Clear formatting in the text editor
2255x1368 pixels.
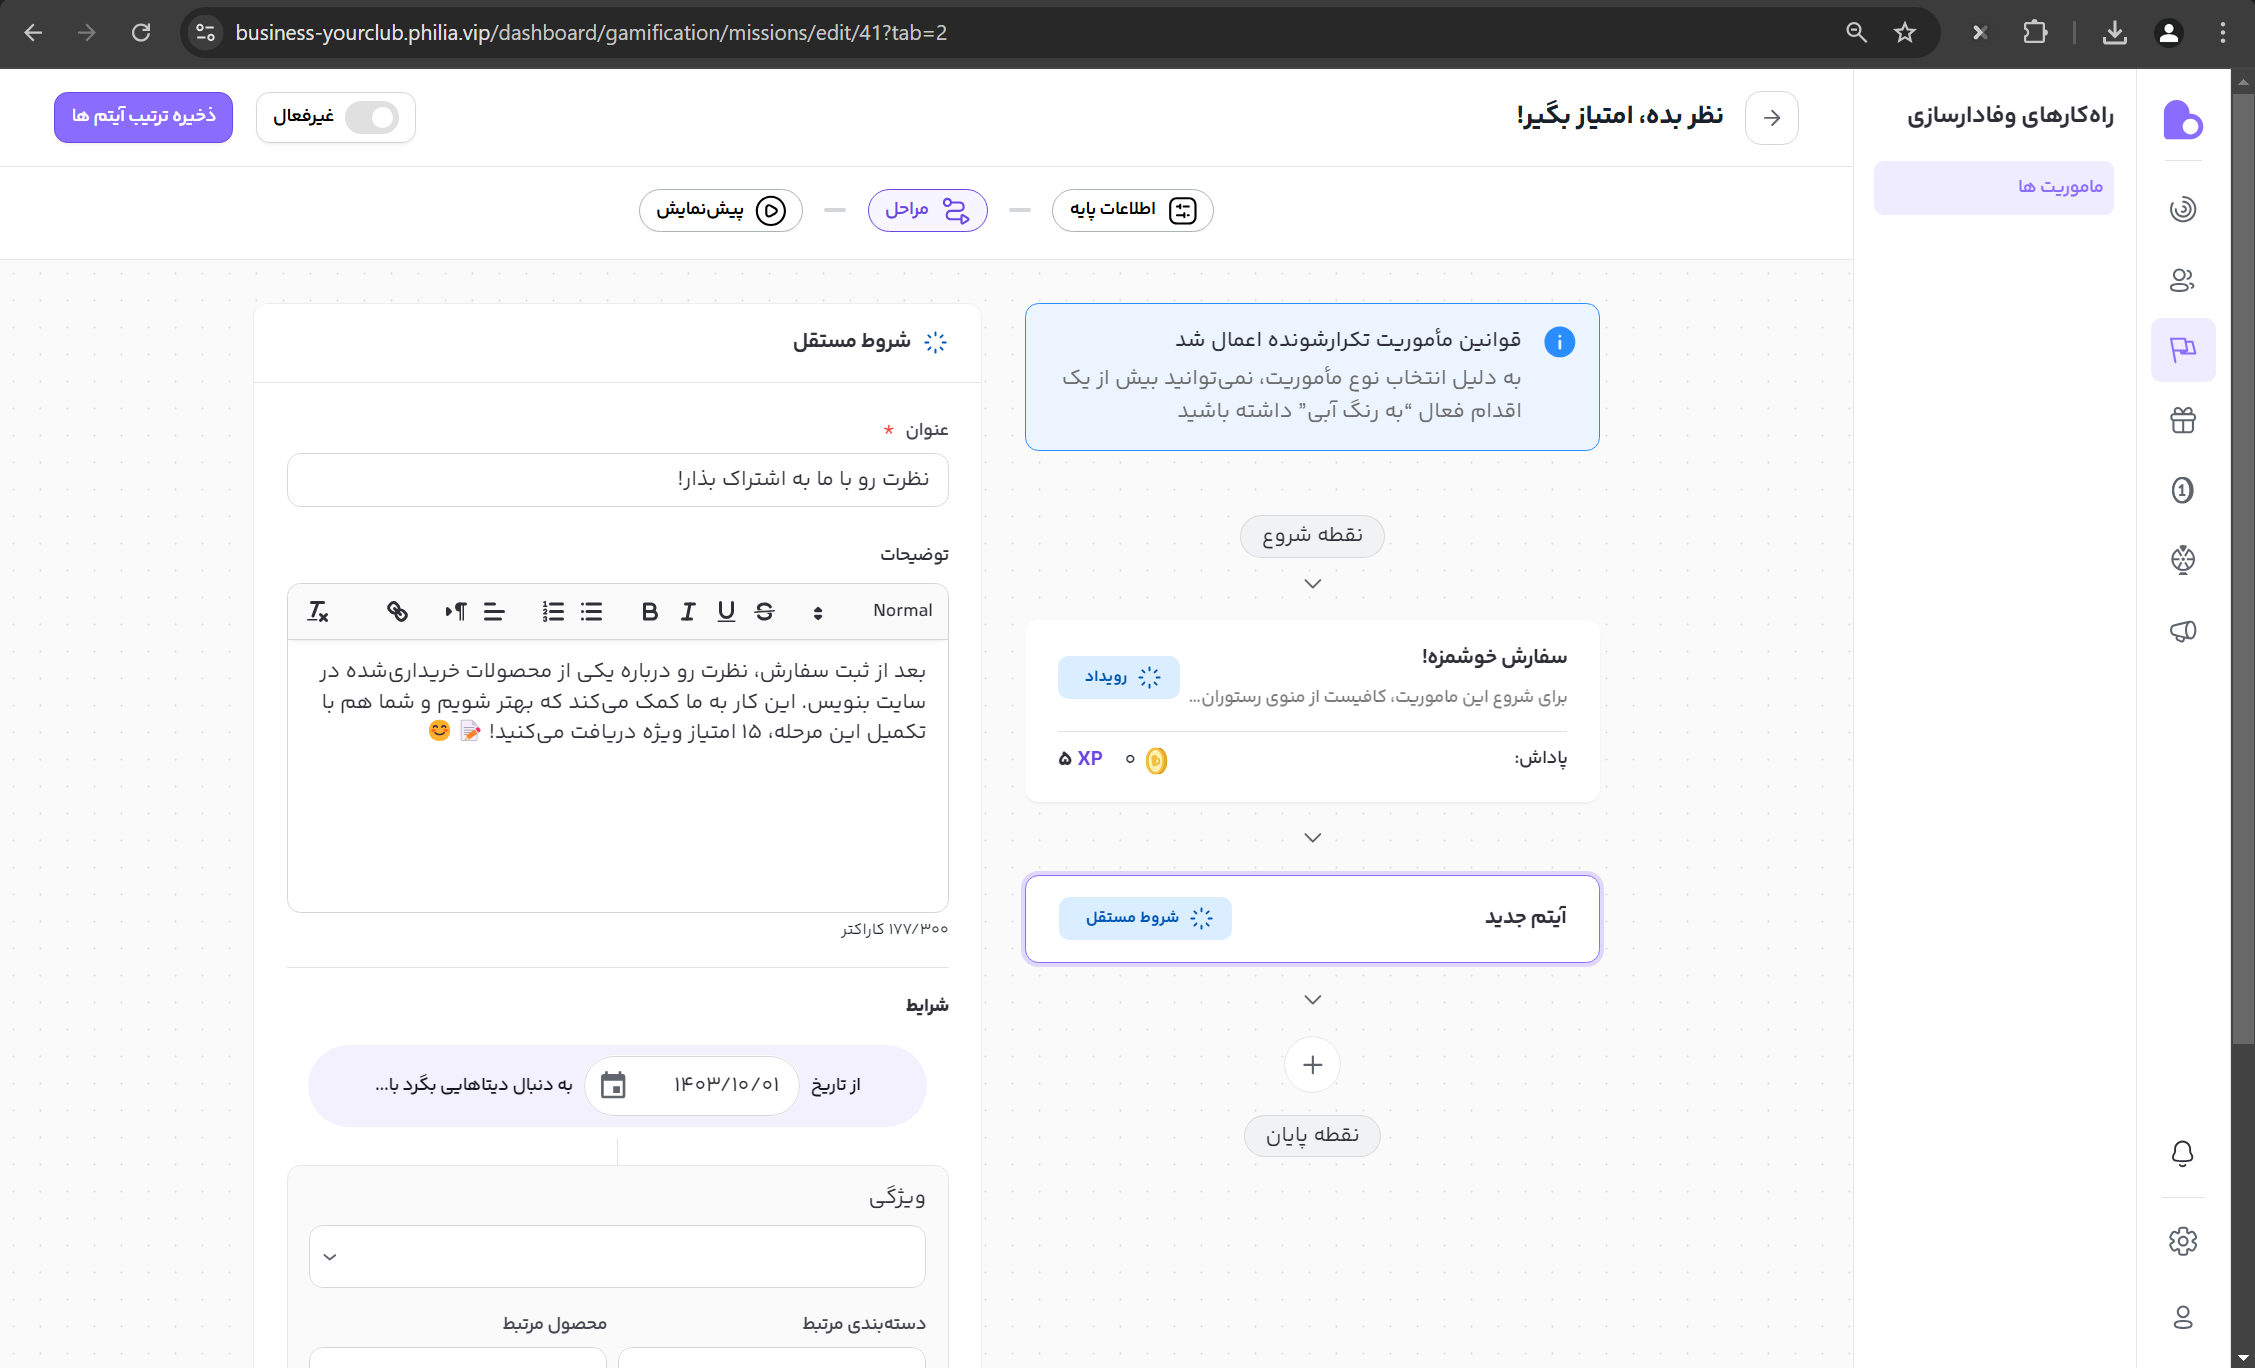318,611
